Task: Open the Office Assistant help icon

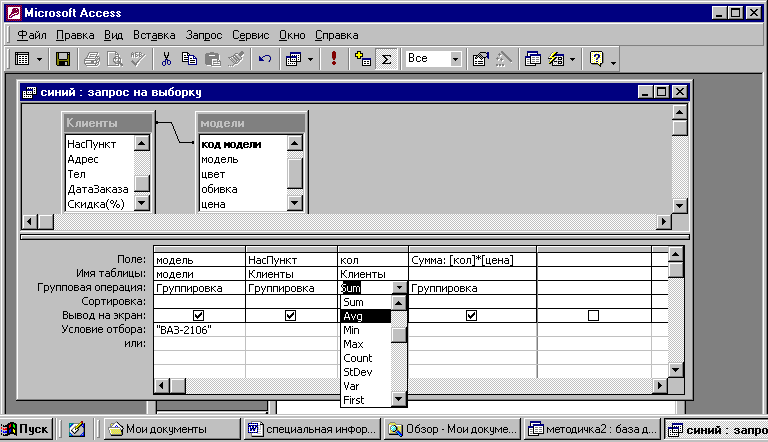Action: pos(597,59)
